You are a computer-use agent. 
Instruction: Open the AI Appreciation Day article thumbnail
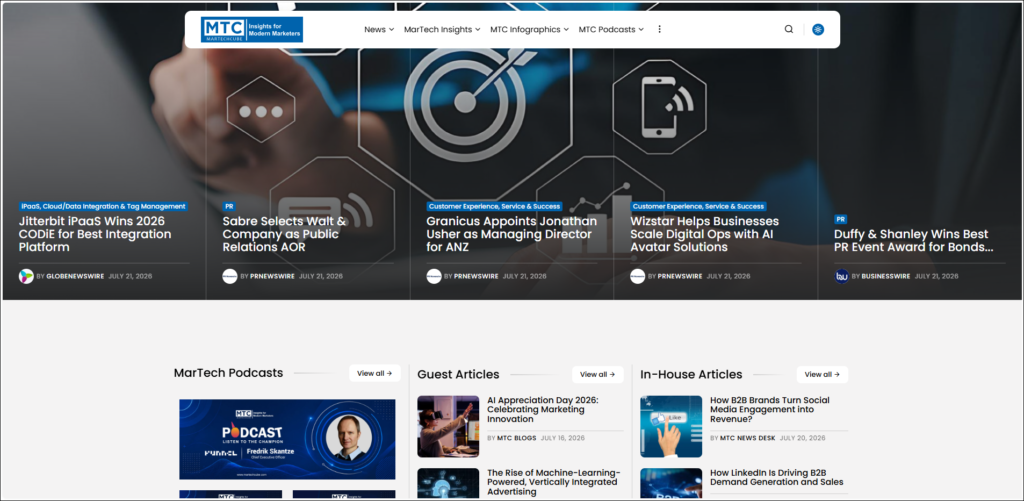tap(448, 426)
